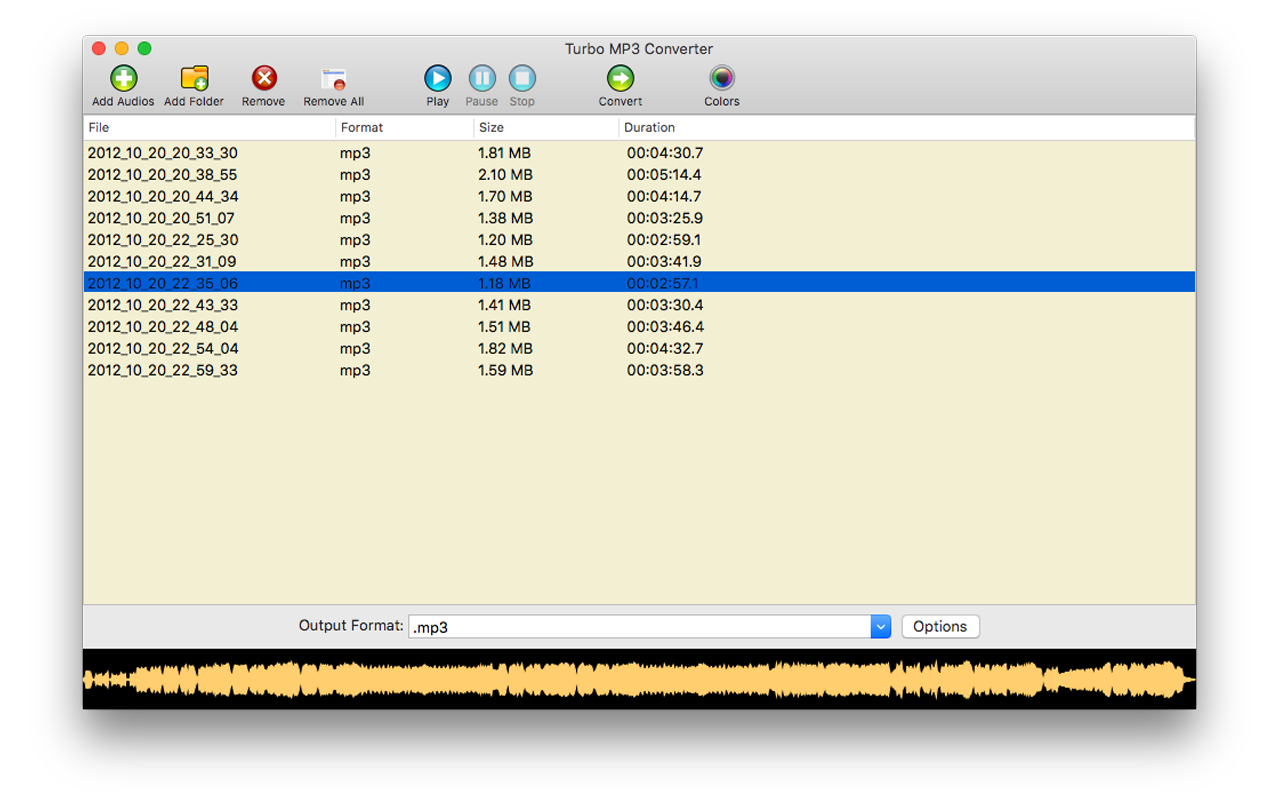
Task: Click the duration 00:03:58.3
Action: pos(665,371)
